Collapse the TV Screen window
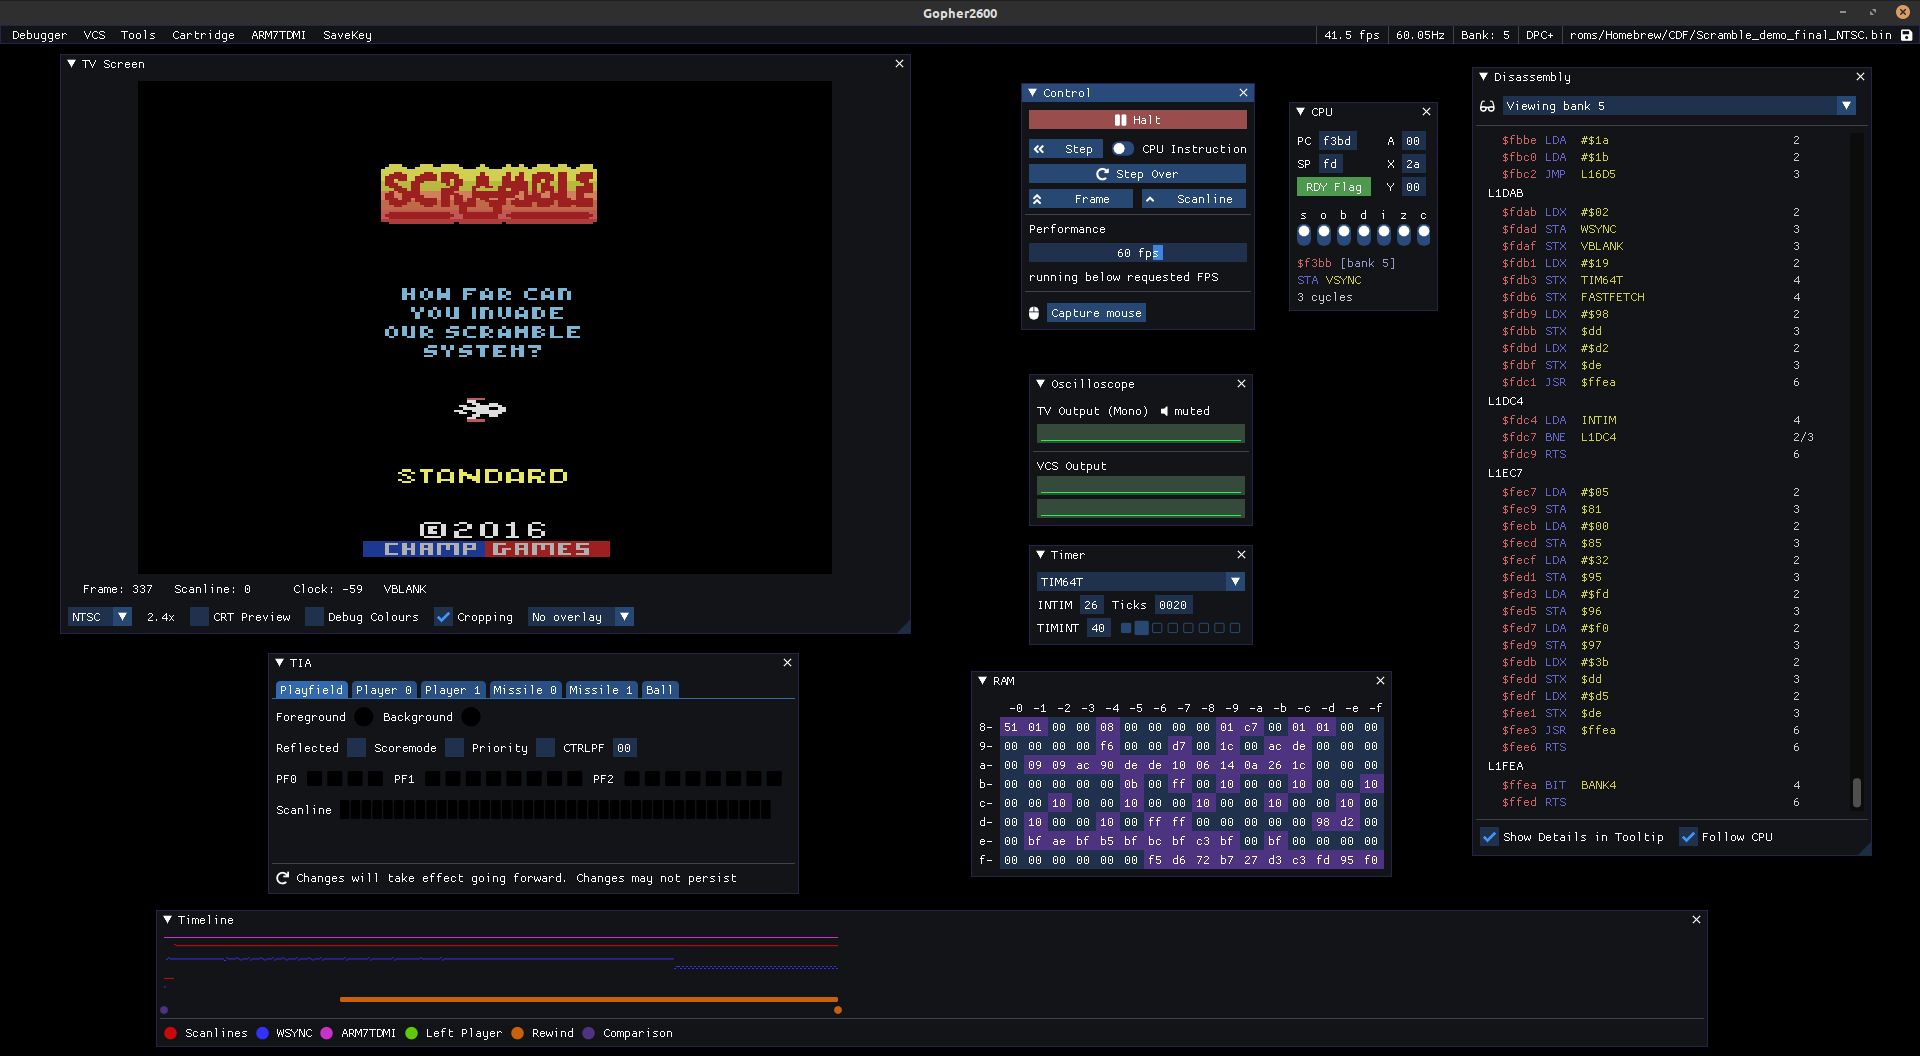Image resolution: width=1920 pixels, height=1056 pixels. pyautogui.click(x=72, y=64)
